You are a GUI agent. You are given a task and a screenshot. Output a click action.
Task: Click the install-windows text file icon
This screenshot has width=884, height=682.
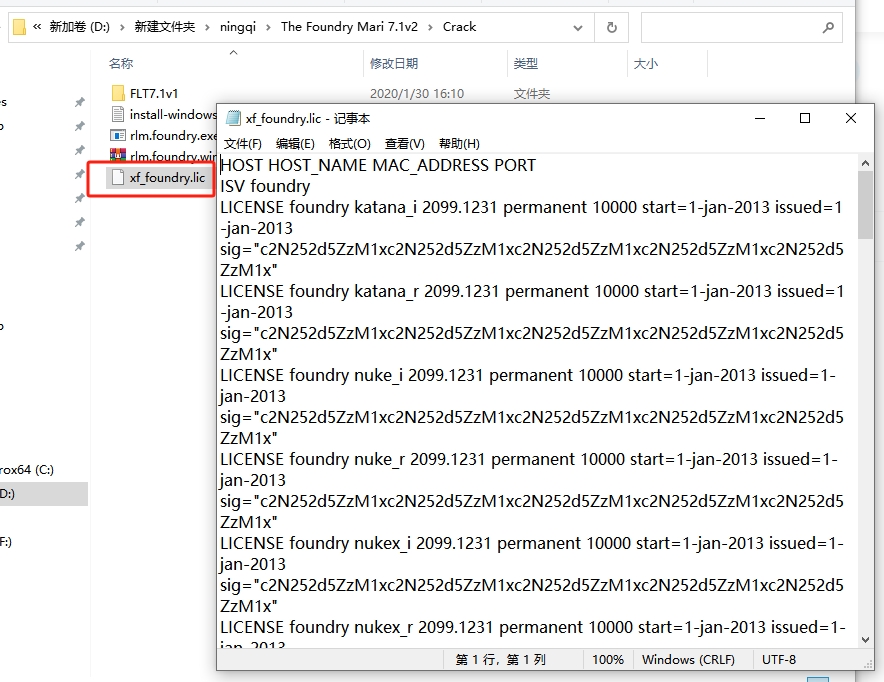pyautogui.click(x=118, y=115)
